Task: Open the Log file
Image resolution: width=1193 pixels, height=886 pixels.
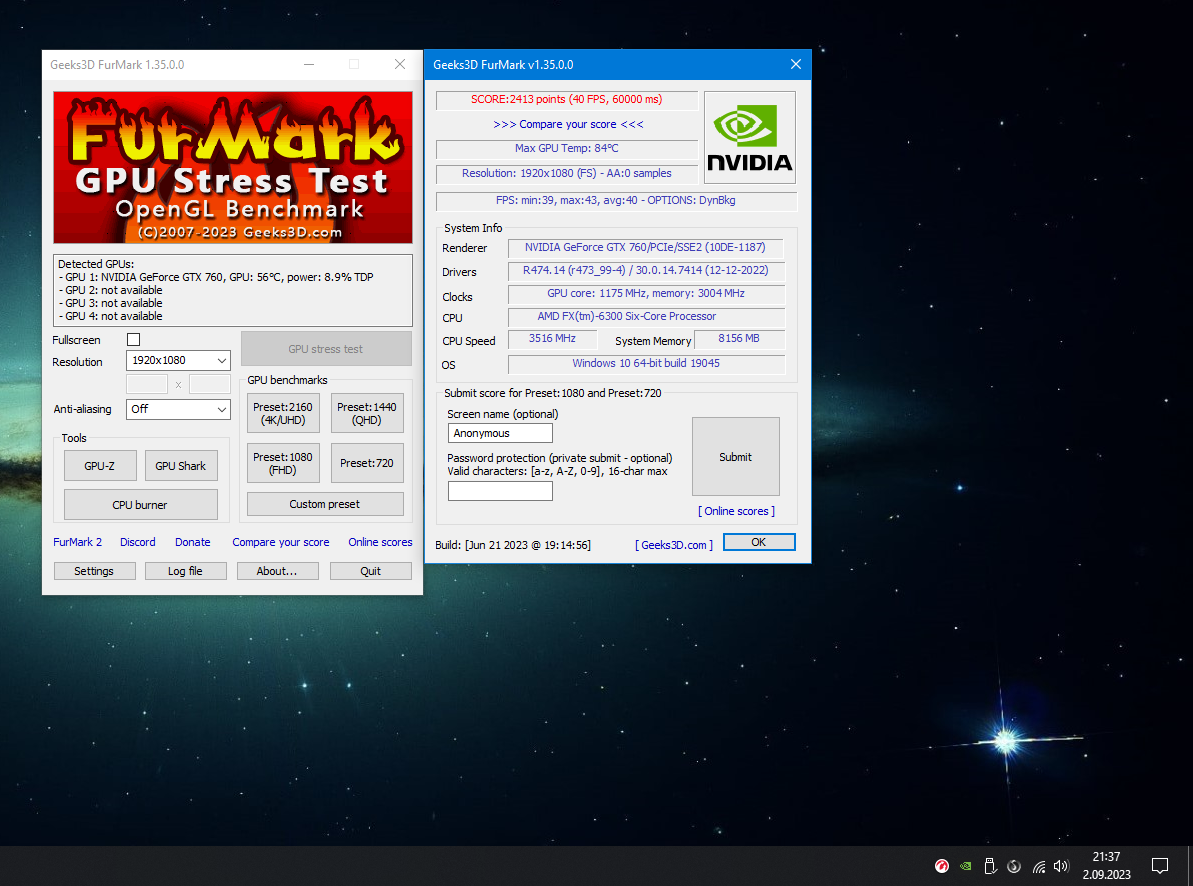Action: (186, 571)
